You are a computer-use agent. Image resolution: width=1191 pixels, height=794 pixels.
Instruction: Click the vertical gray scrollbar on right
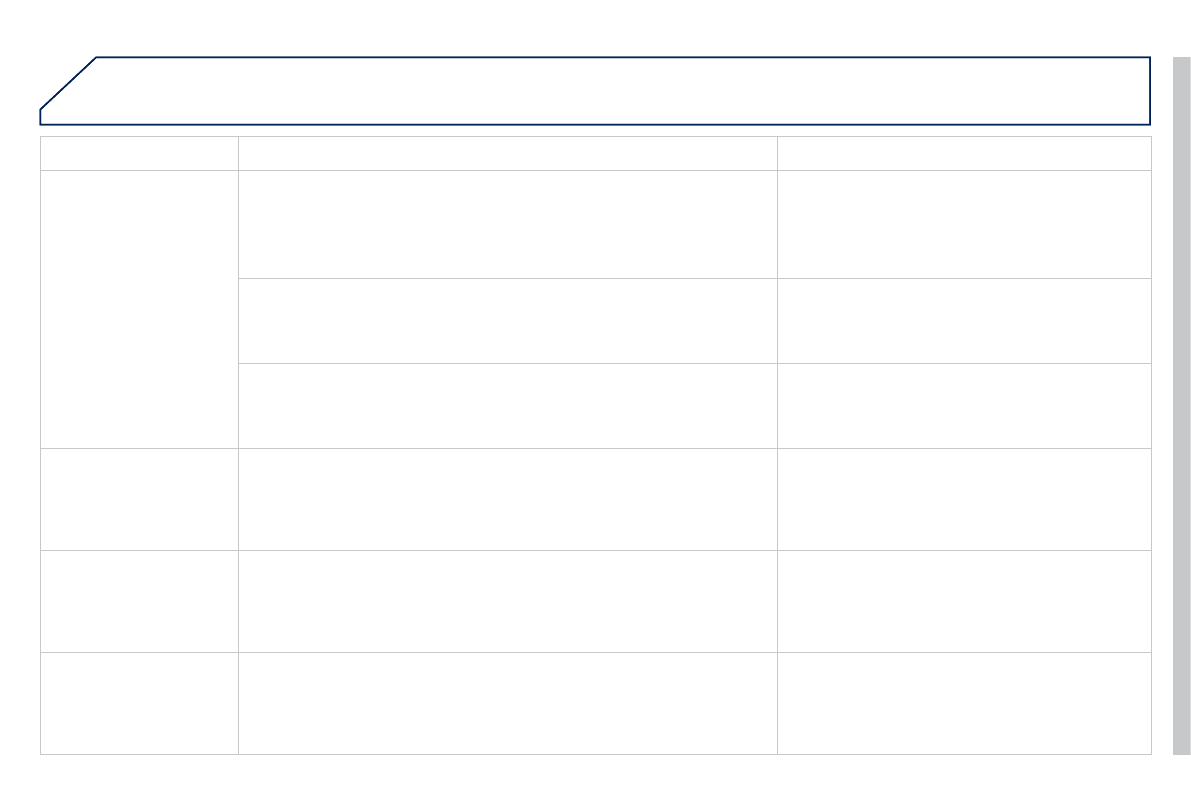1181,405
